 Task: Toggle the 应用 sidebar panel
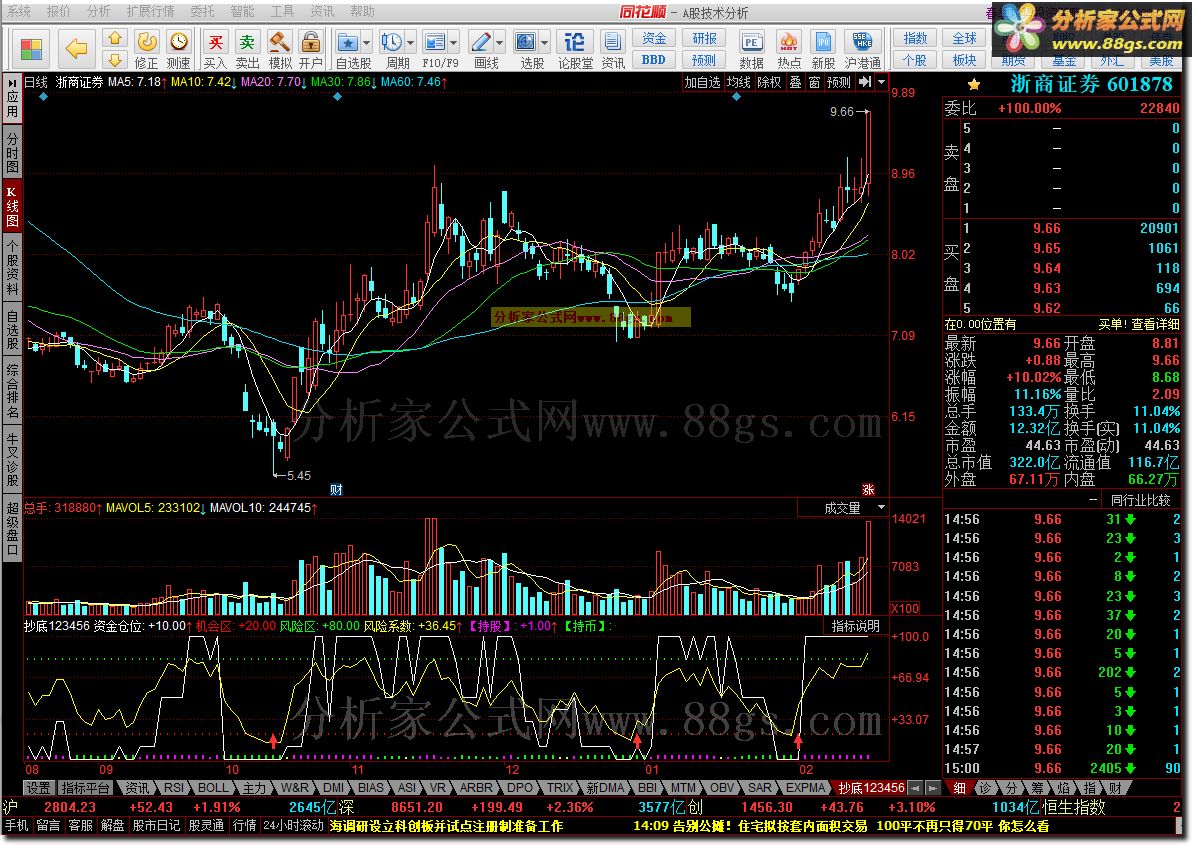(x=12, y=98)
